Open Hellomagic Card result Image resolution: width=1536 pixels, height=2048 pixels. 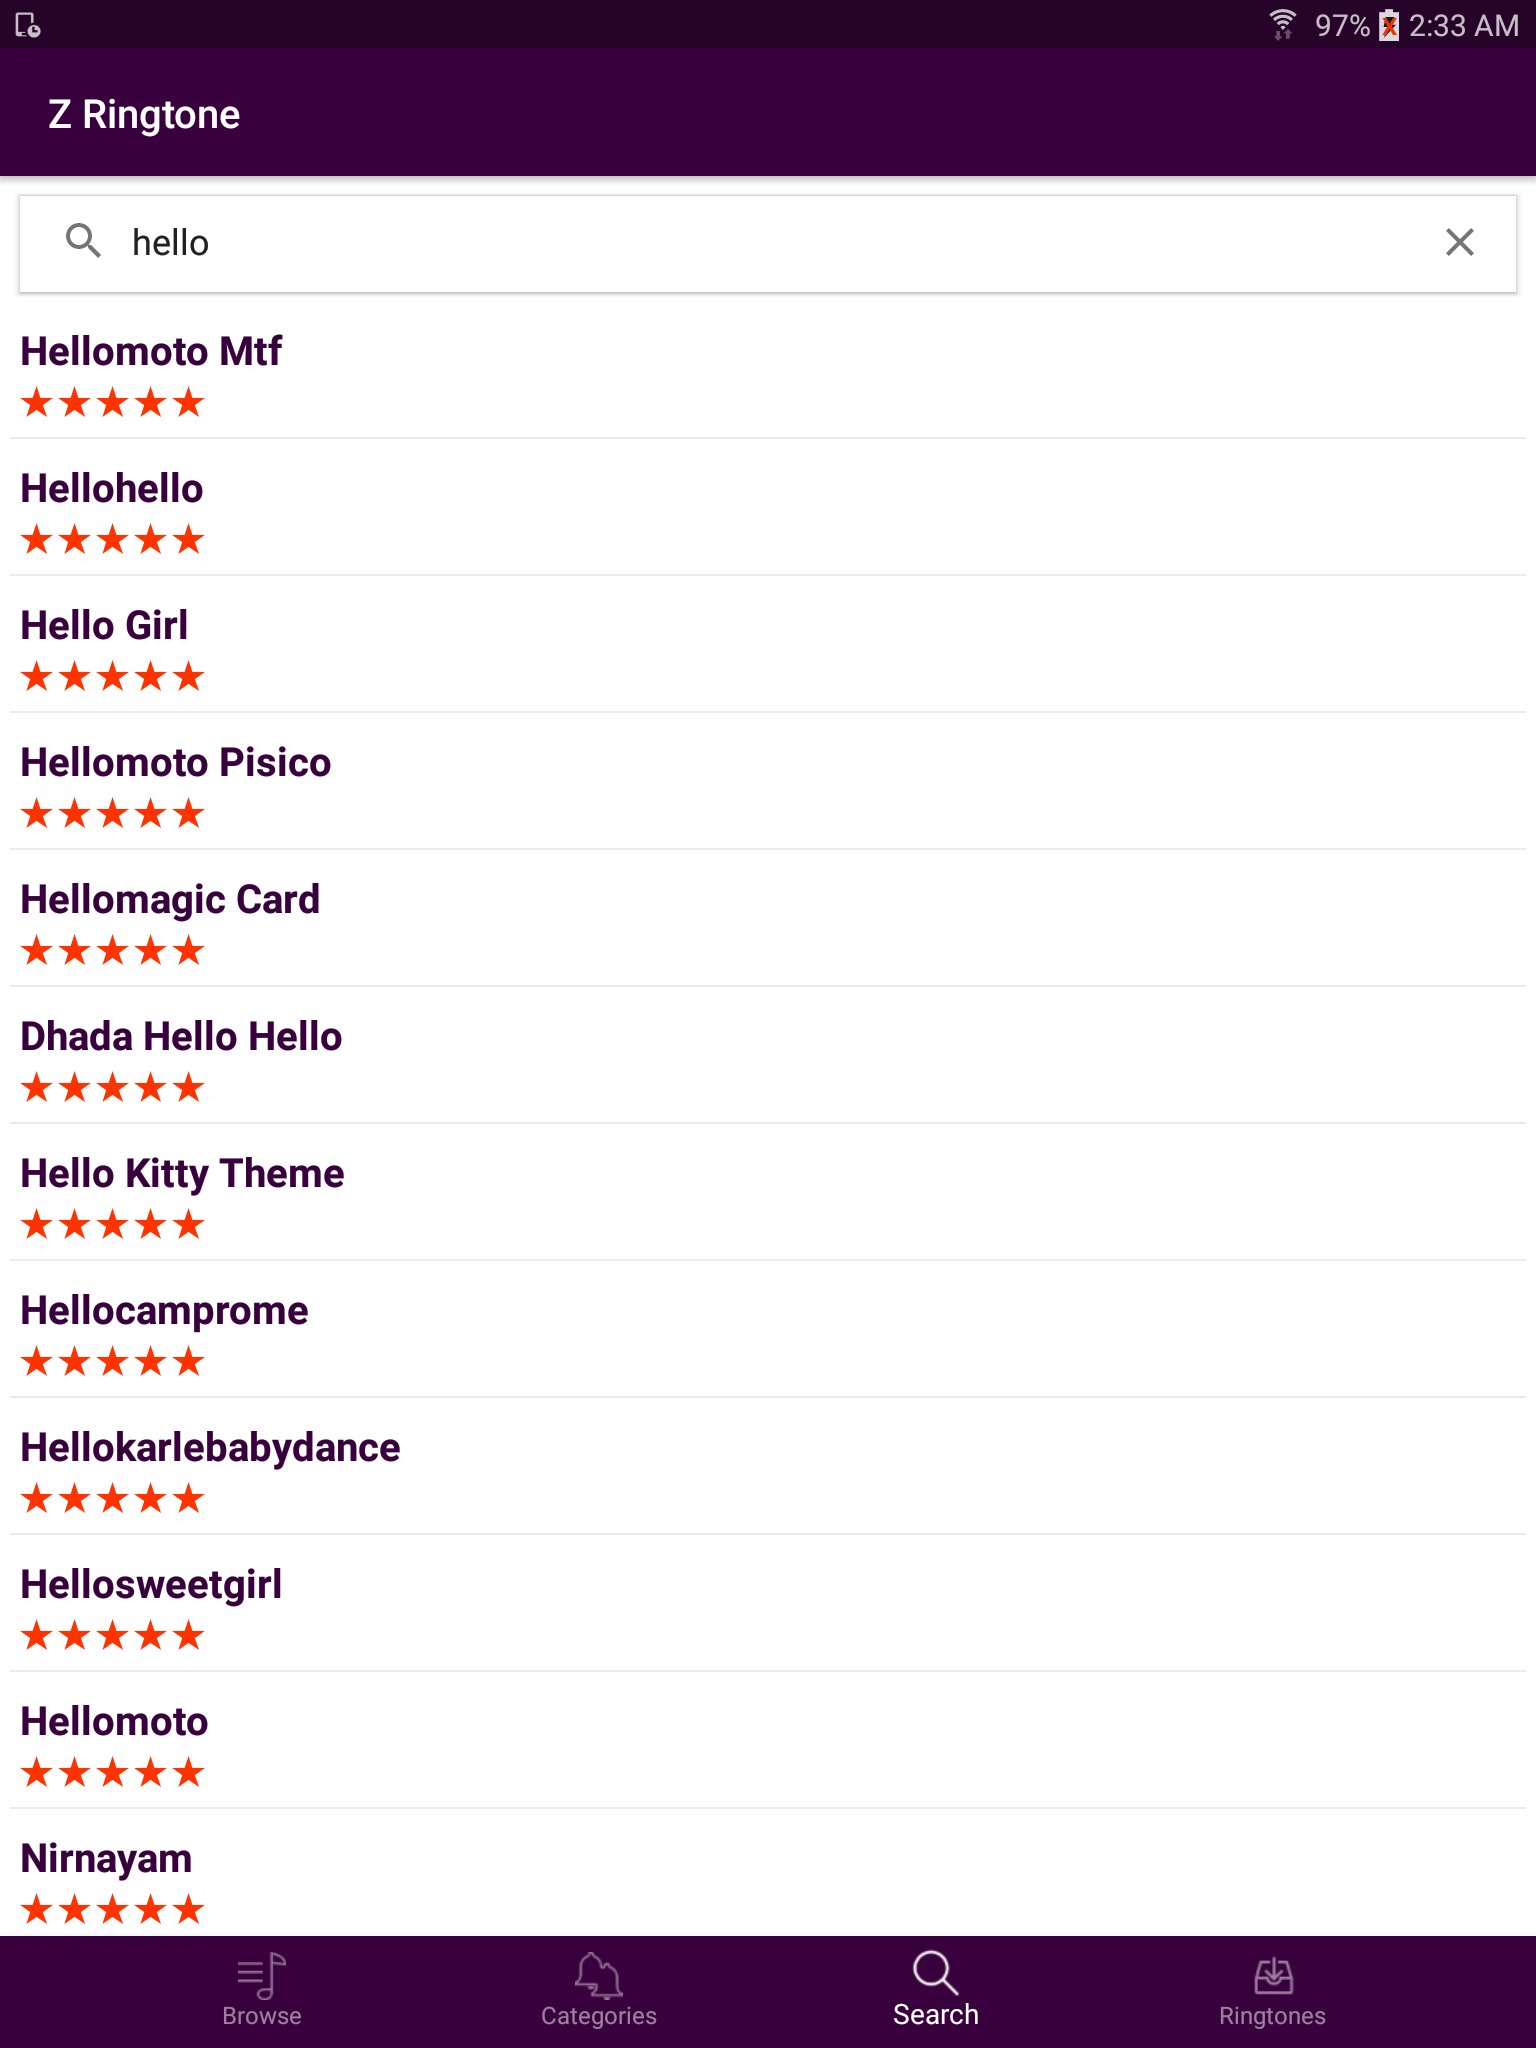tap(768, 919)
